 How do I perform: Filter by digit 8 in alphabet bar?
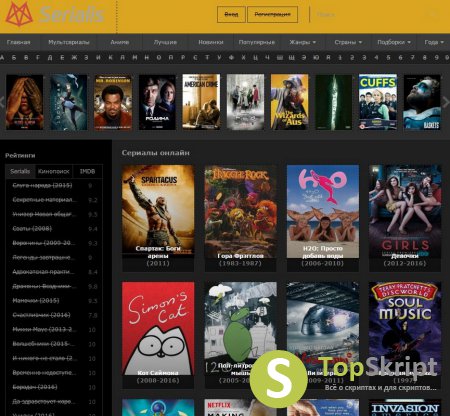[x=424, y=58]
